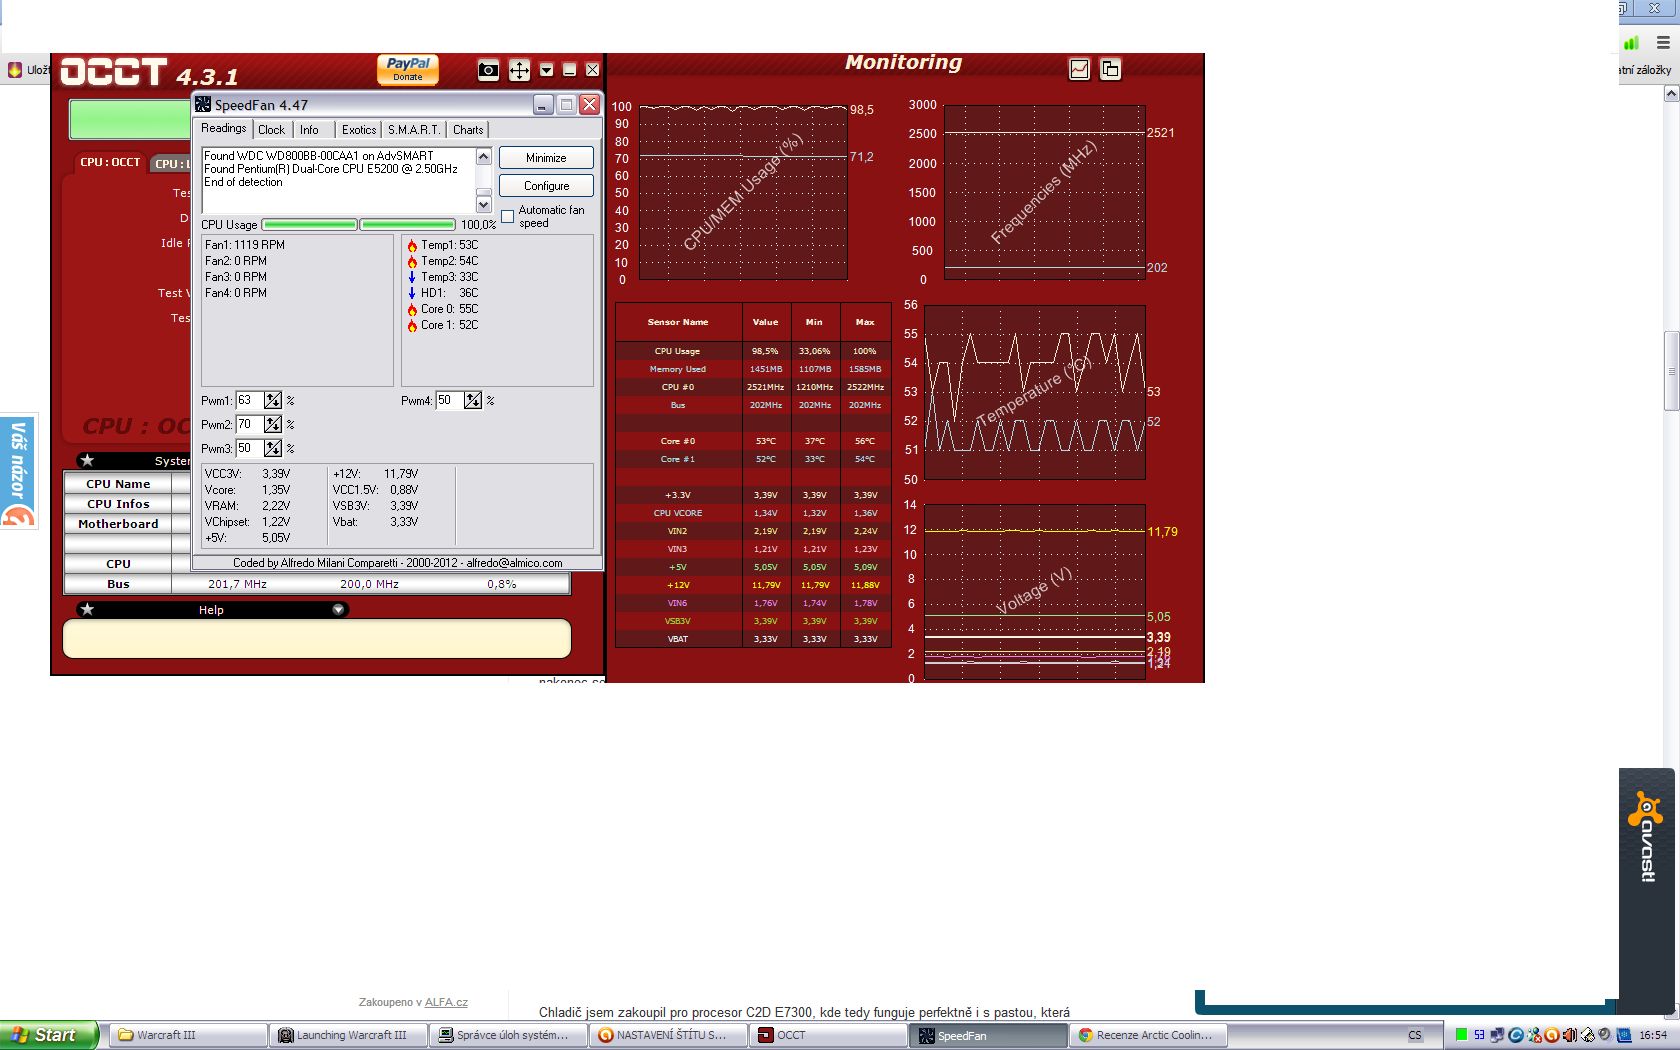Open the Clock tab in SpeedFan
The height and width of the screenshot is (1050, 1680).
[x=271, y=130]
